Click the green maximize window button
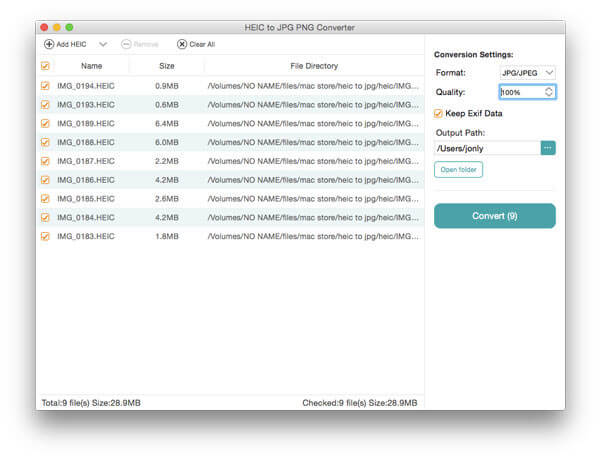 pos(80,27)
